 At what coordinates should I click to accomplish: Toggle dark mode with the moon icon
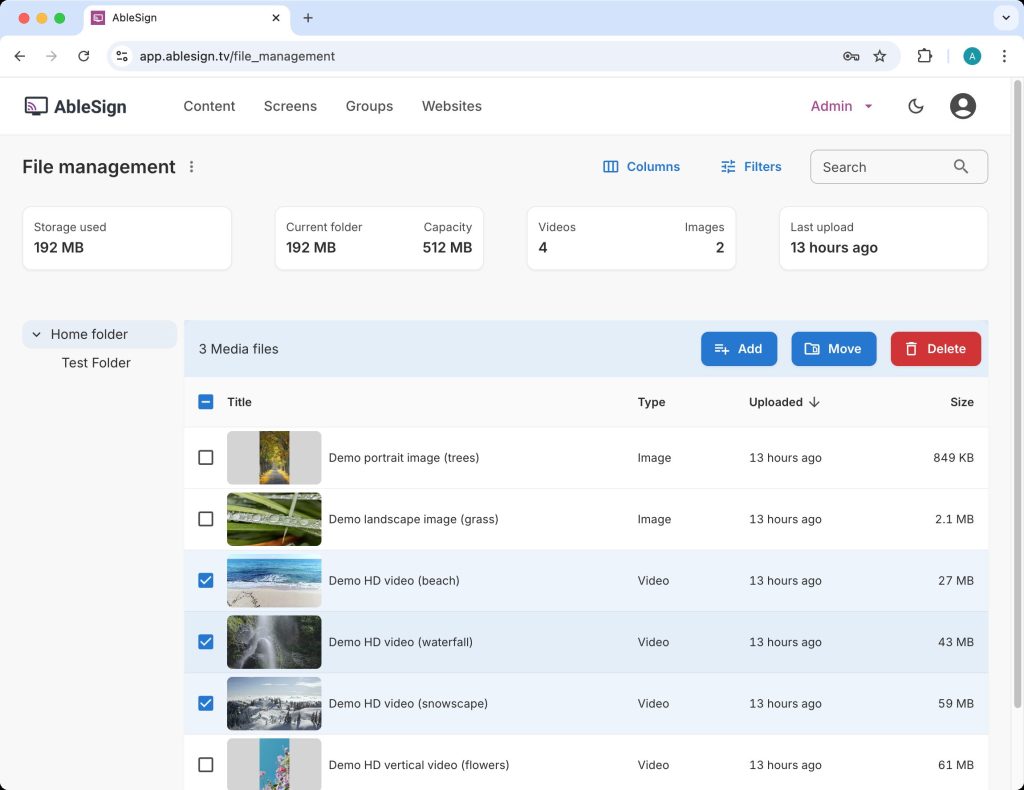click(916, 106)
